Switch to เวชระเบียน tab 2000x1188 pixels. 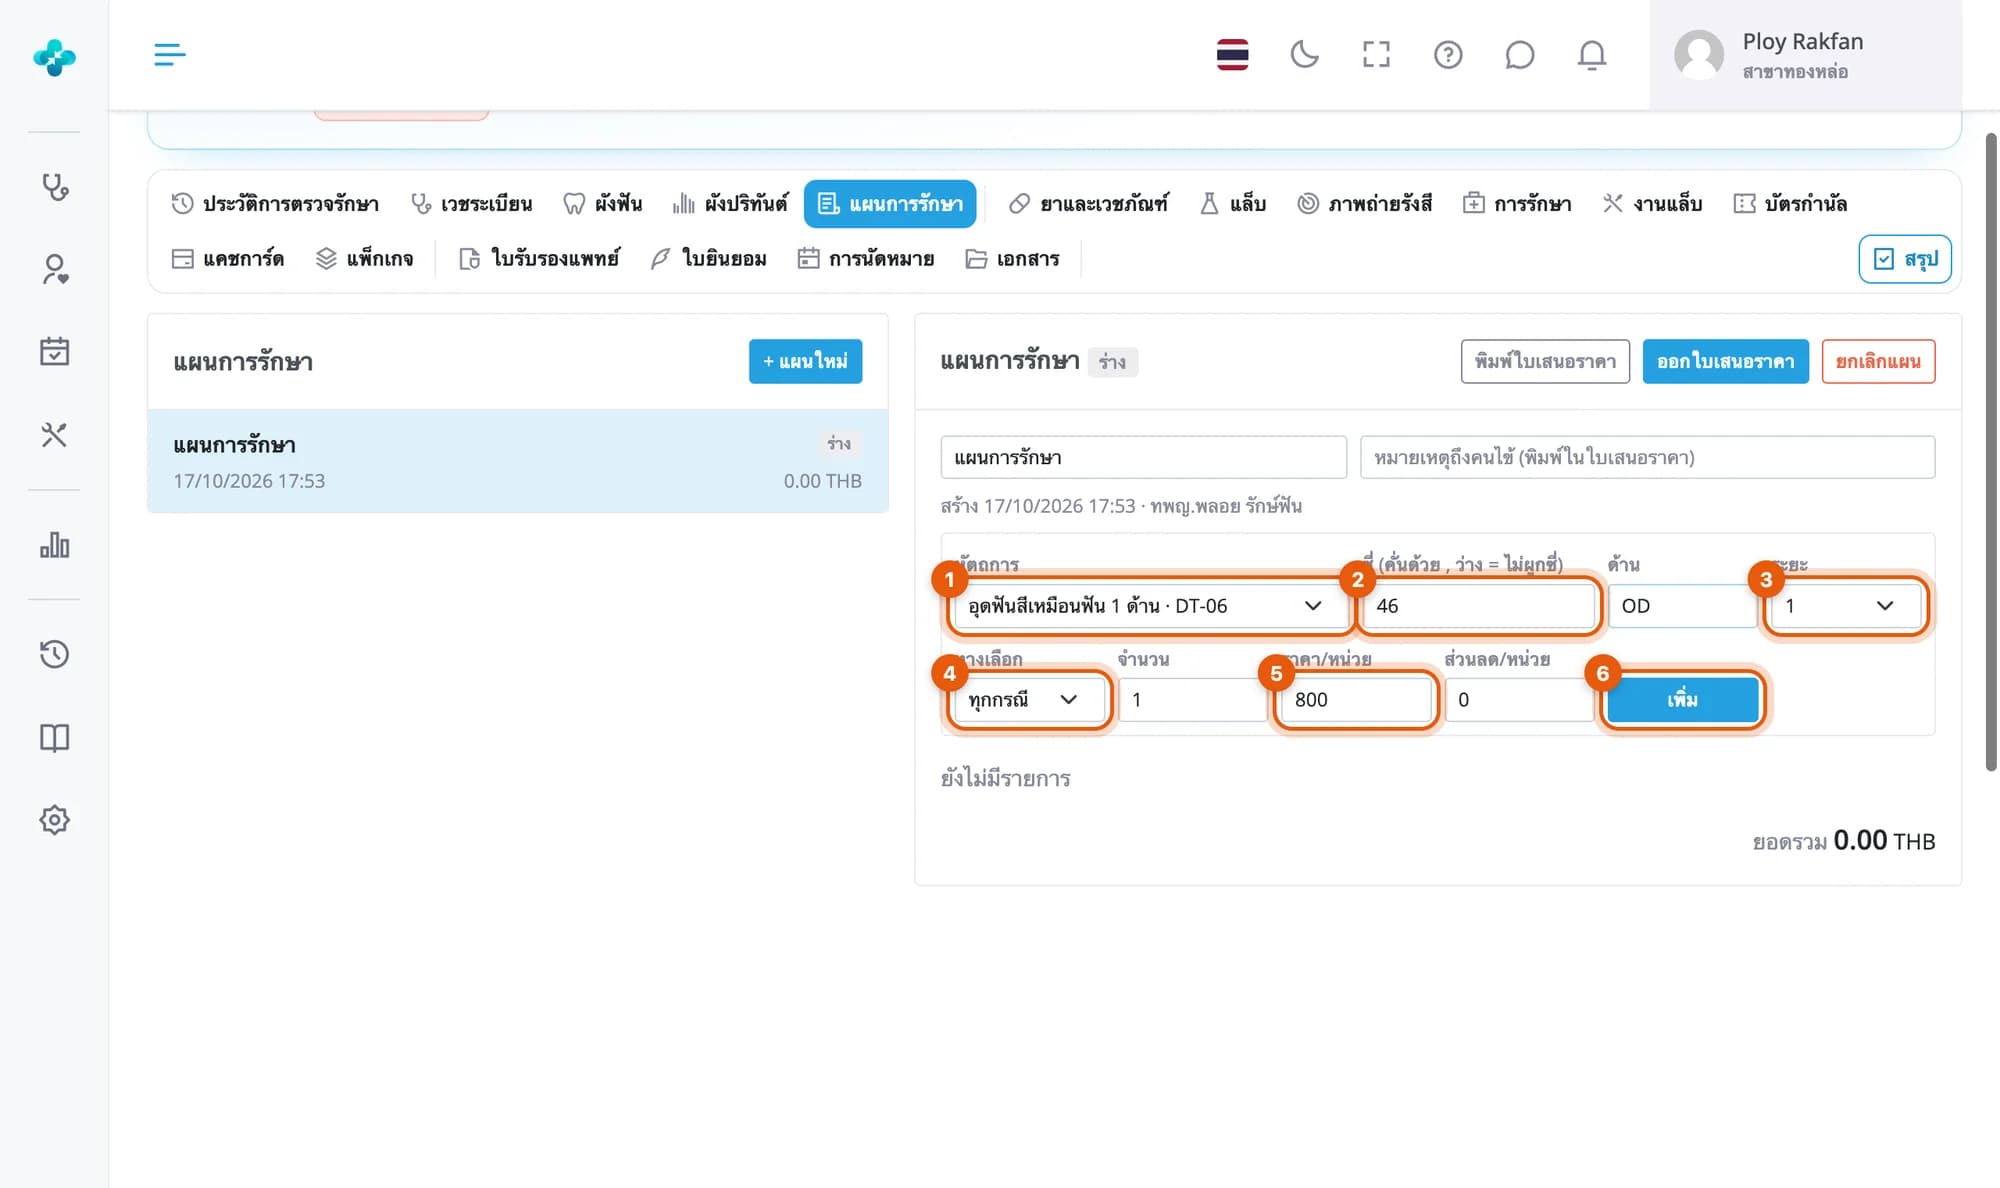click(x=471, y=204)
